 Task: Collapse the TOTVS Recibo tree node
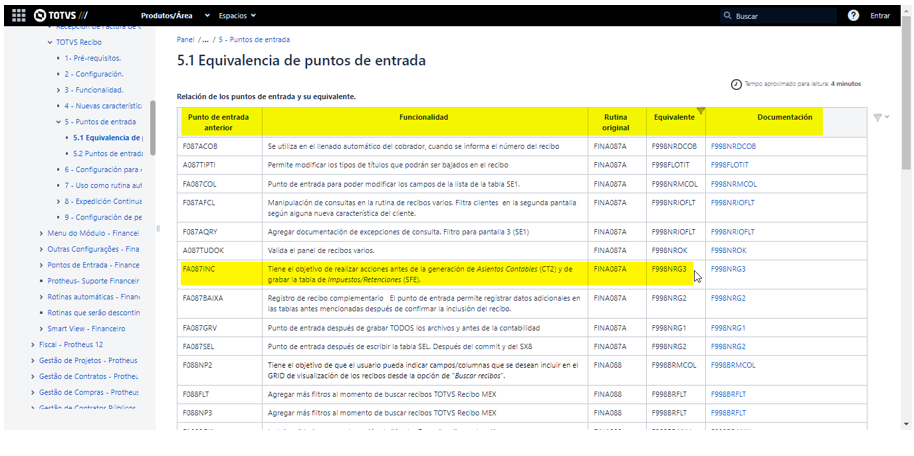(50, 43)
